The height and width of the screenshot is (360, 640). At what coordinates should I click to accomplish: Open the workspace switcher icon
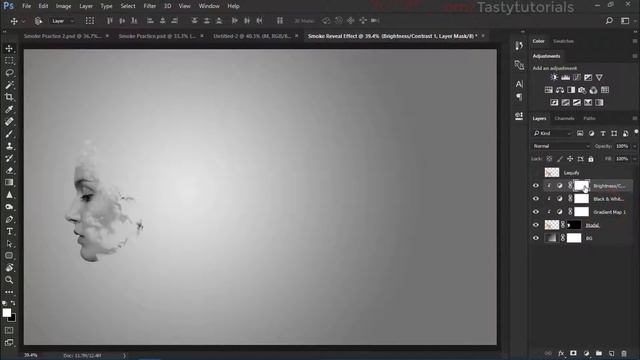[625, 20]
